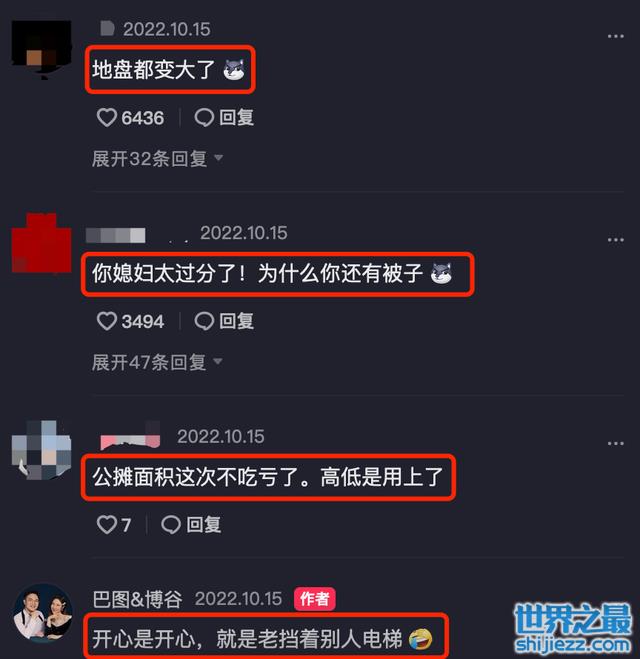This screenshot has width=640, height=659.
Task: Reply to the 地盘都变大了 comment
Action: 224,118
